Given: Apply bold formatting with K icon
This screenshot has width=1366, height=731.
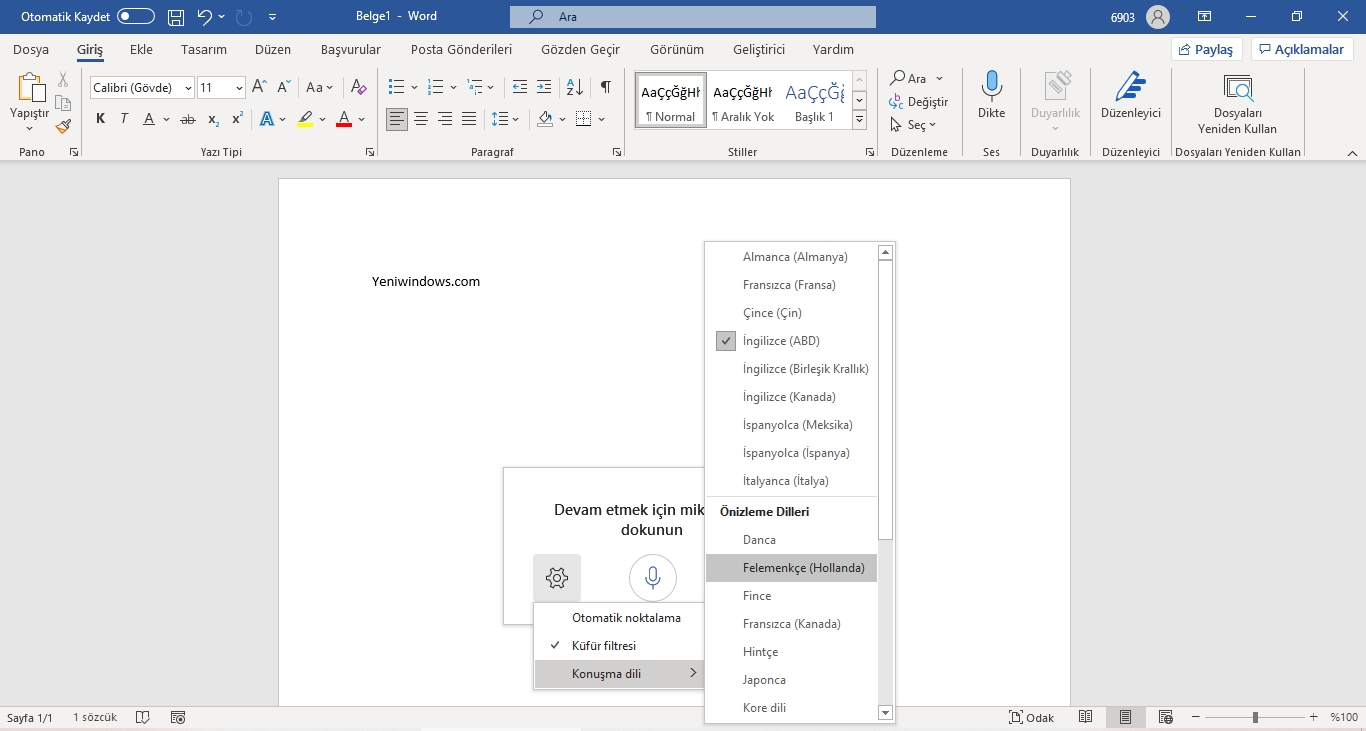Looking at the screenshot, I should pos(99,118).
